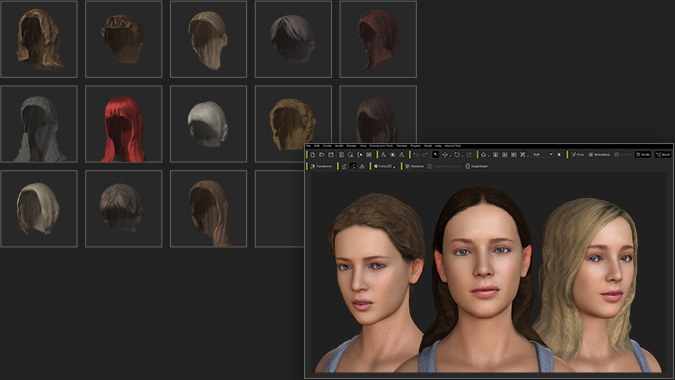
Task: Click the highlighted green mesh tool icon
Action: (x=353, y=166)
